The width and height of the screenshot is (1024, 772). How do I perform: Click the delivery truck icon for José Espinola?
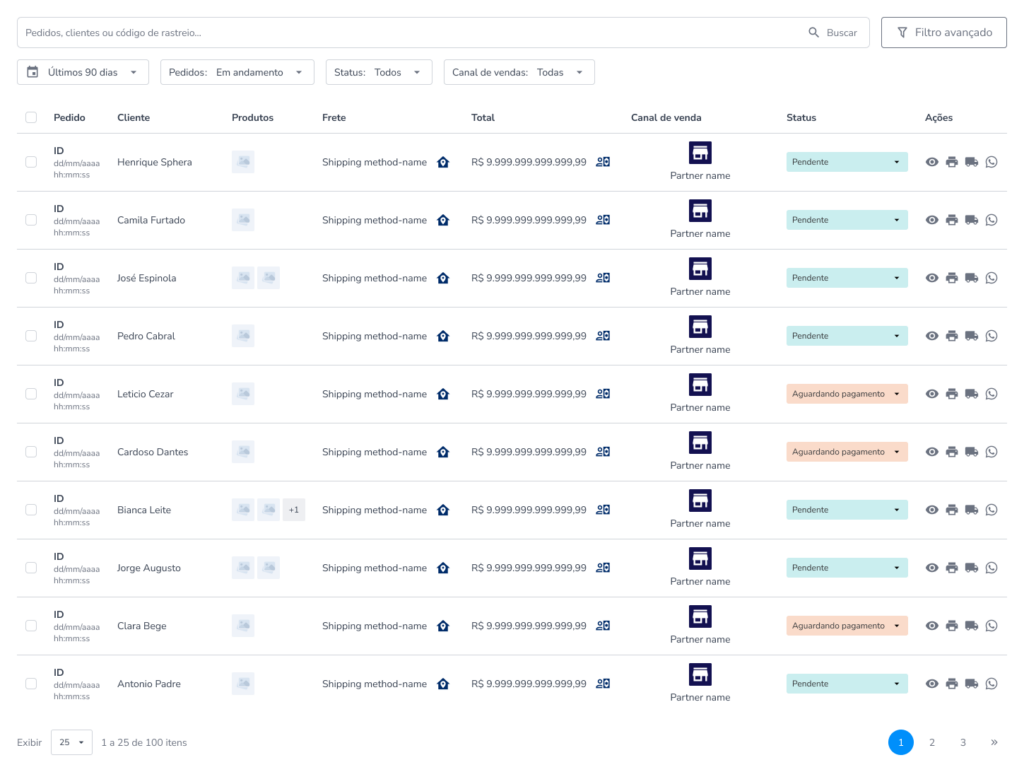(x=971, y=278)
